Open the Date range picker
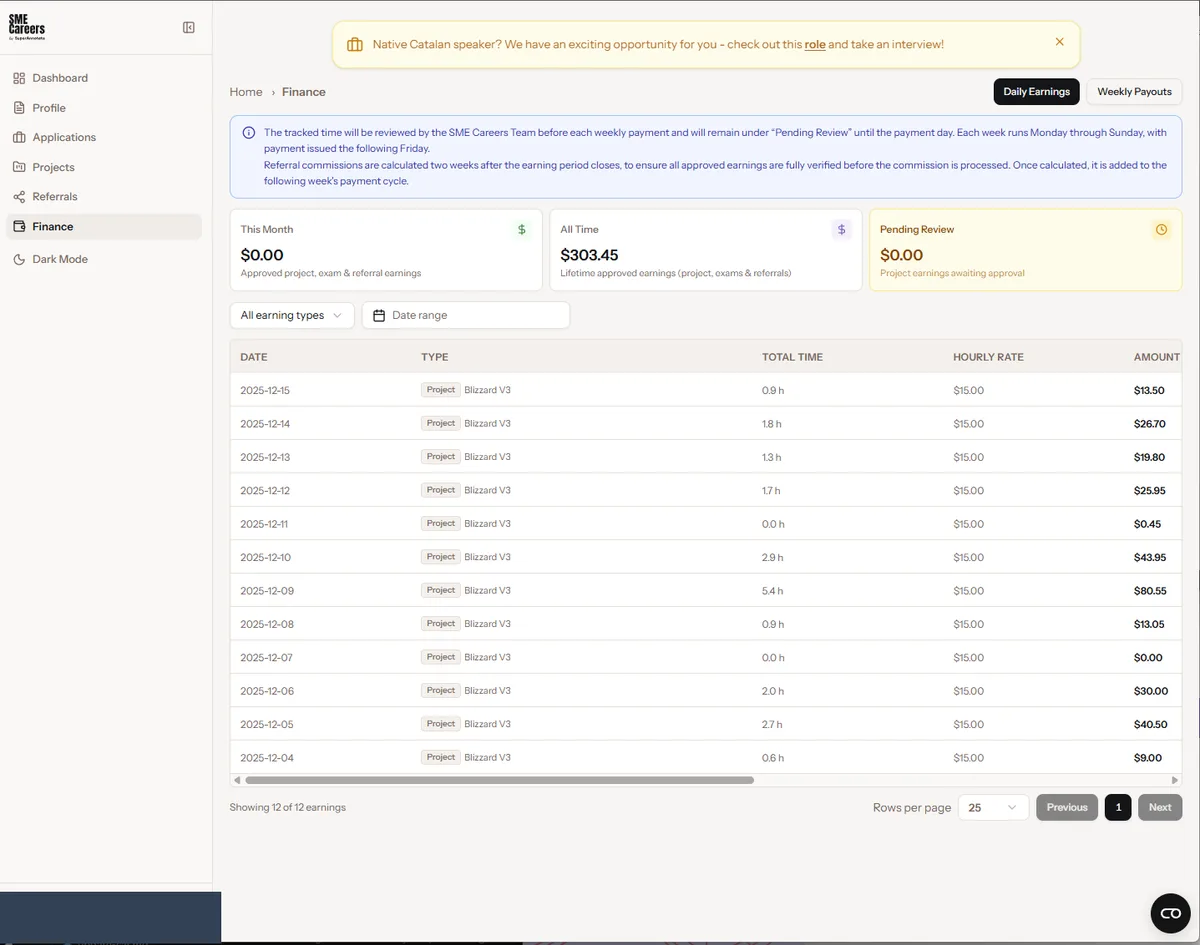The height and width of the screenshot is (945, 1200). (x=466, y=315)
